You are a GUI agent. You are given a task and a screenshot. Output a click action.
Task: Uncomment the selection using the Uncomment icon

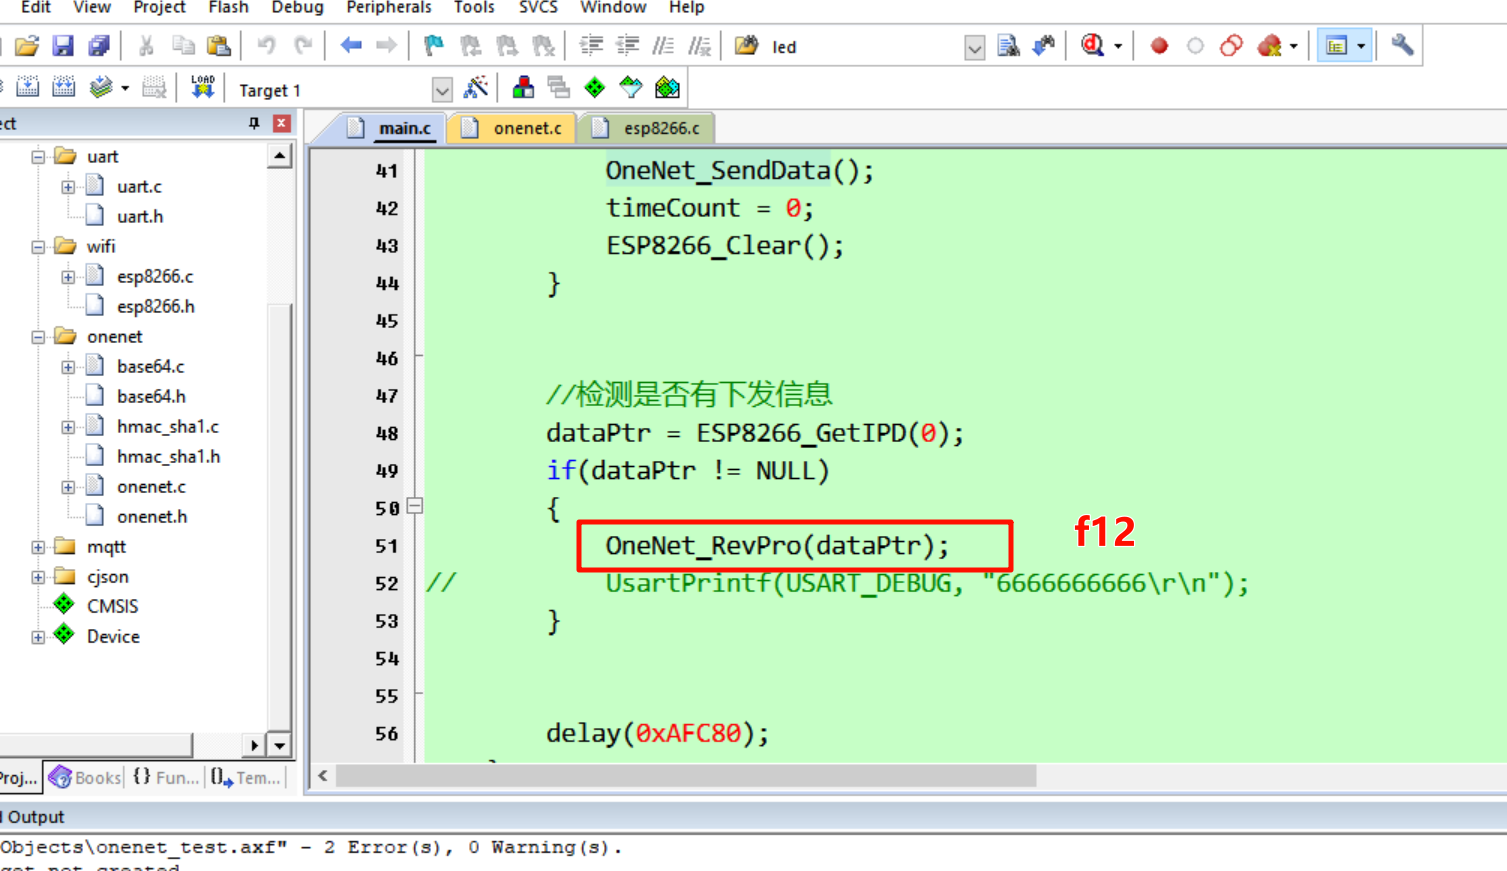point(699,46)
